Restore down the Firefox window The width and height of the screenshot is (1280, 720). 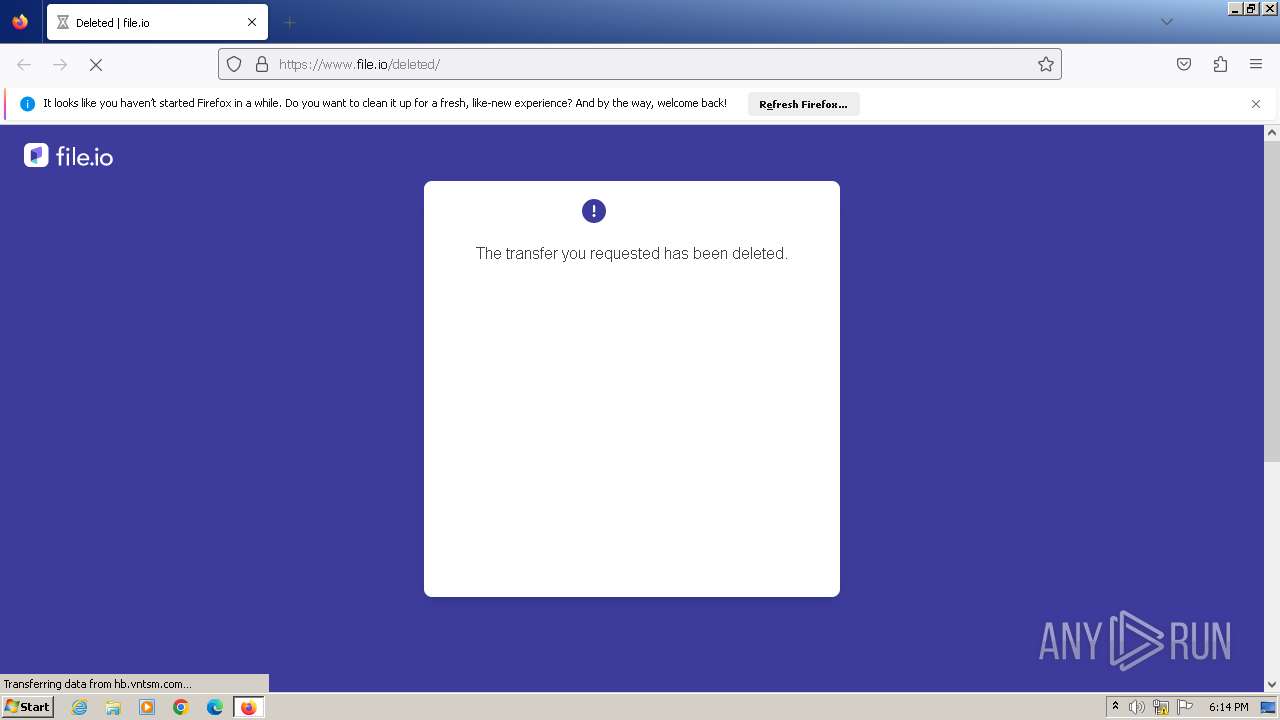1251,8
